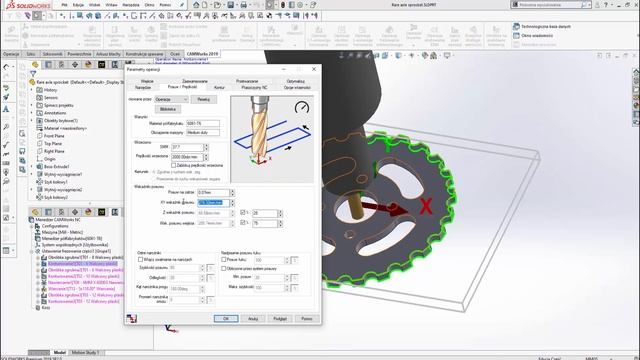Select first tab icon of upper manager panel
Screen dimensions: 640x360
coord(35,64)
